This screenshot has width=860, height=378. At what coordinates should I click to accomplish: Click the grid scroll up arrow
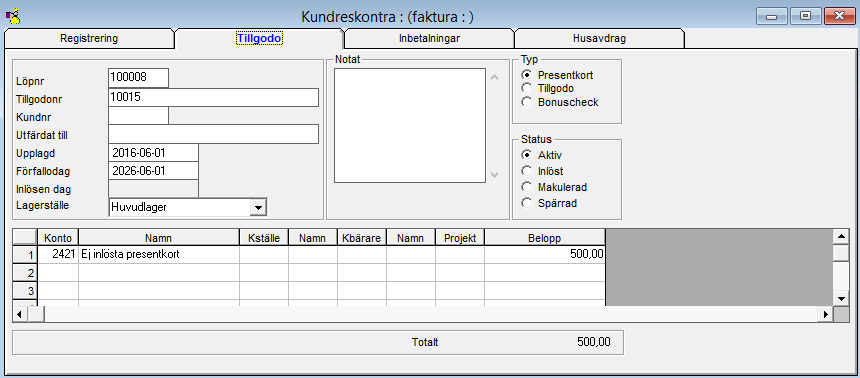pos(841,236)
